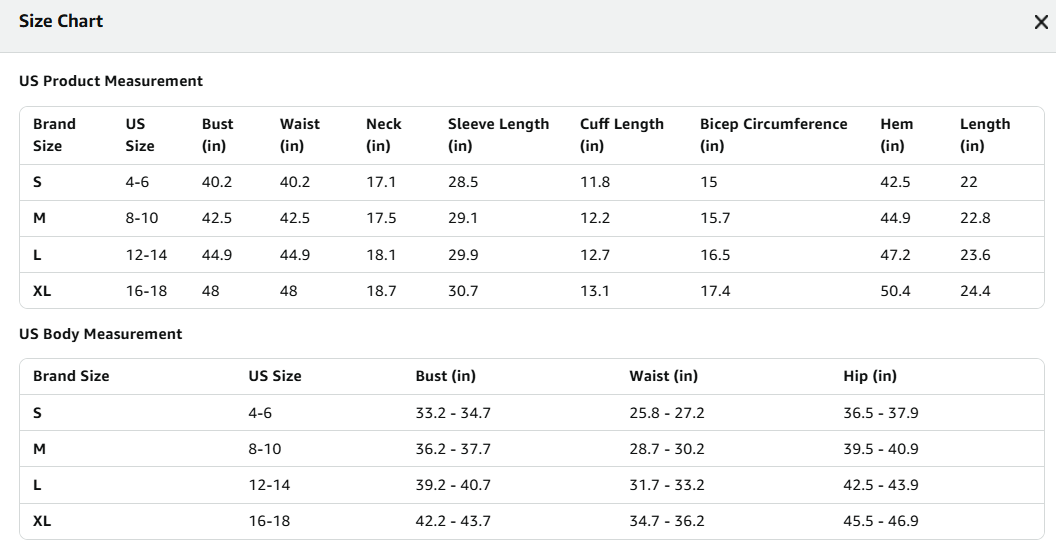
Task: Select brand size XL in product table
Action: click(42, 291)
